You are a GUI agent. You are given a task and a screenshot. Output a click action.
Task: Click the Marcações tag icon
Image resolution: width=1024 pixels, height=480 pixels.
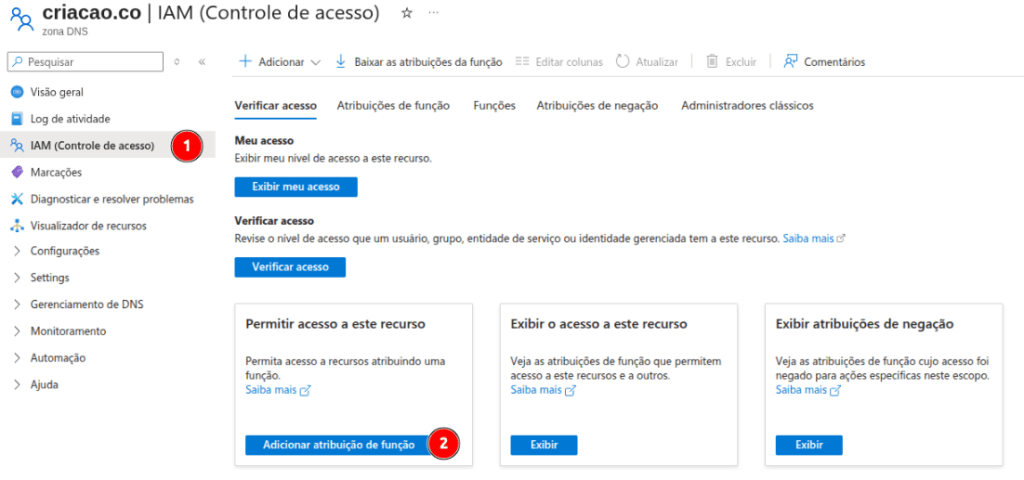tap(17, 172)
